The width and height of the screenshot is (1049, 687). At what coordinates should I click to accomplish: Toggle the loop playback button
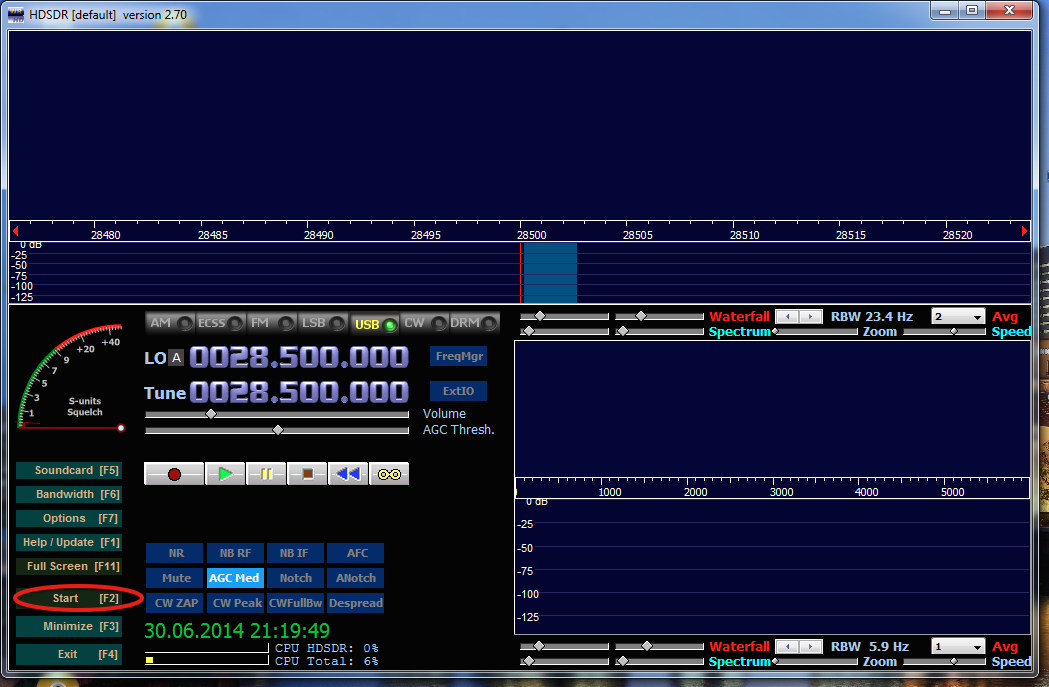point(389,474)
